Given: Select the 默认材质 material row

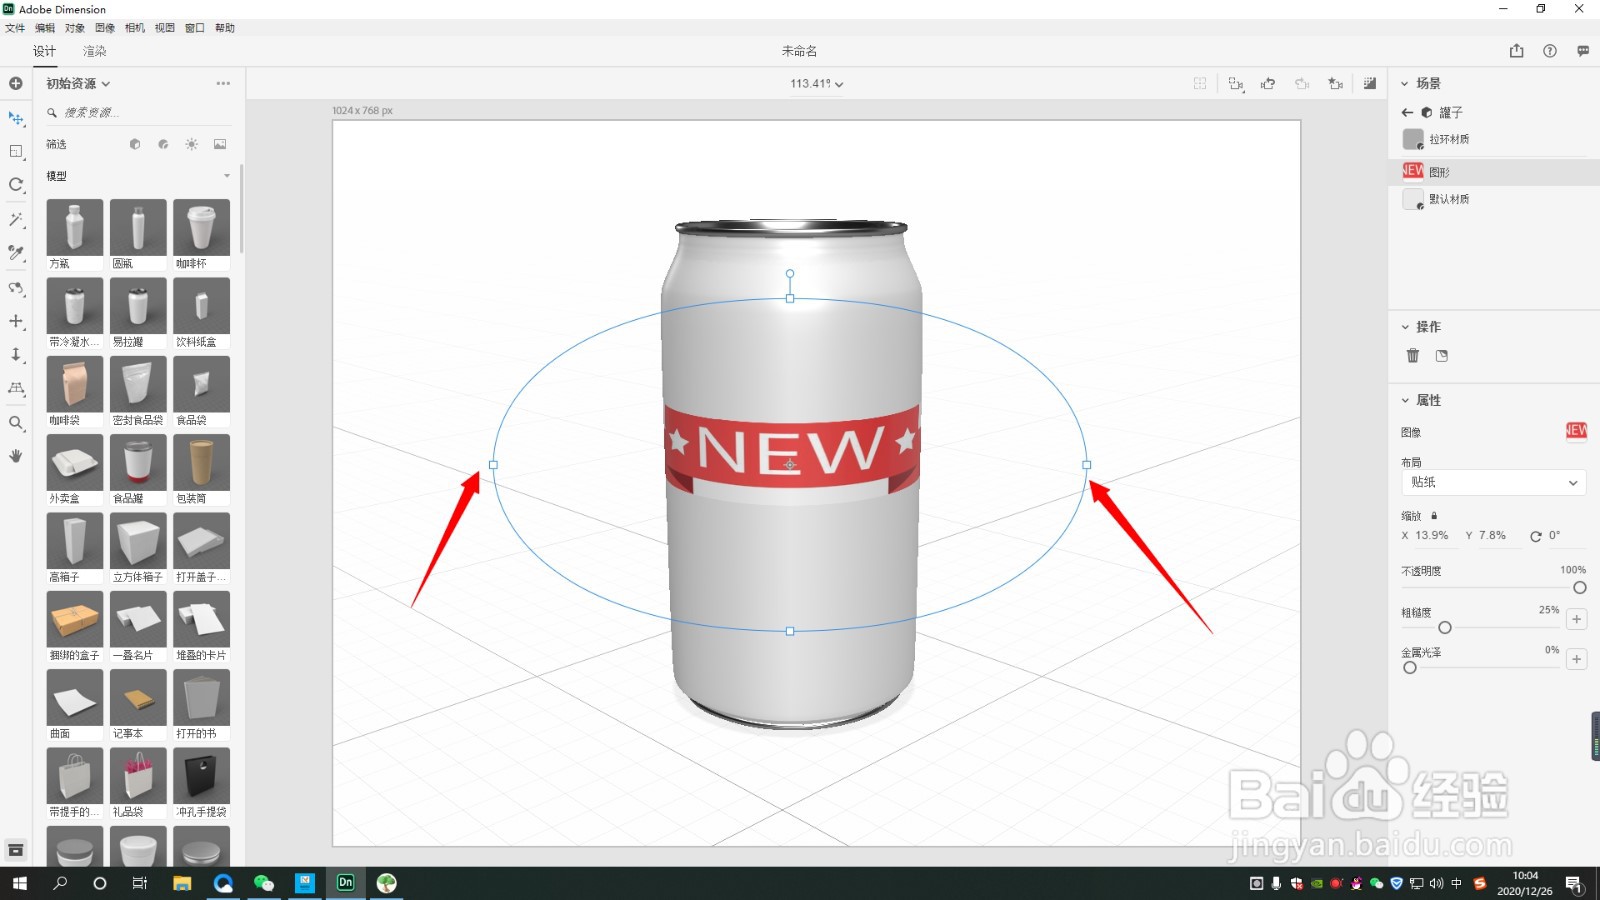Looking at the screenshot, I should click(x=1494, y=199).
